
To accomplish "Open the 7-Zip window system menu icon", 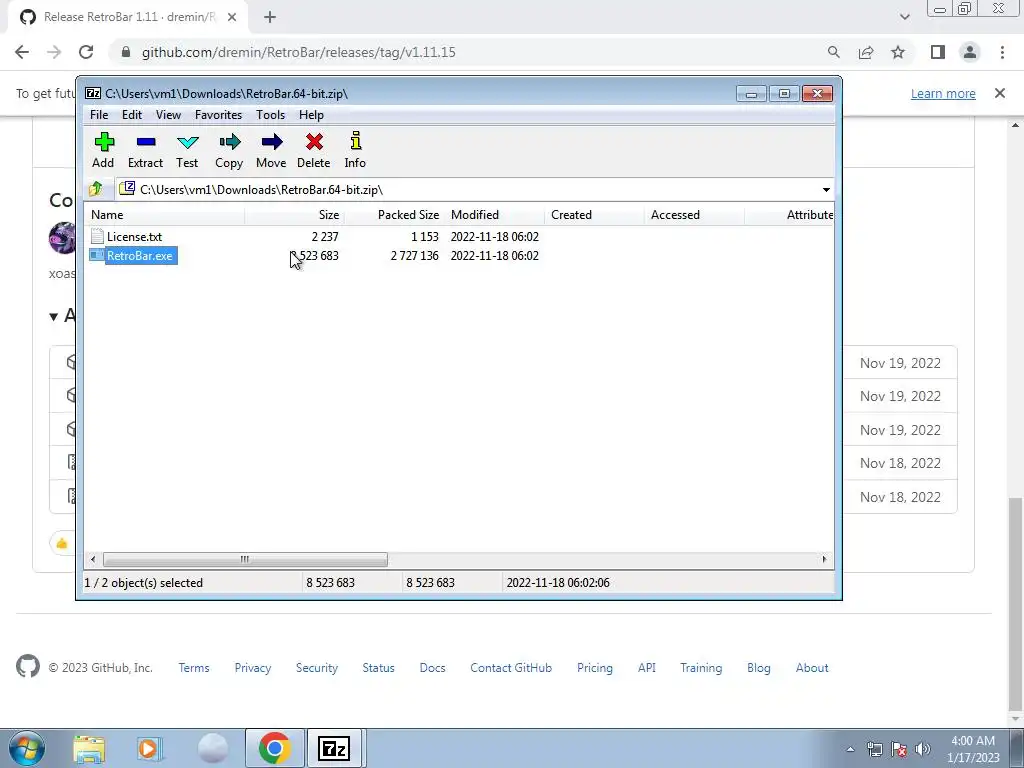I will (x=93, y=93).
